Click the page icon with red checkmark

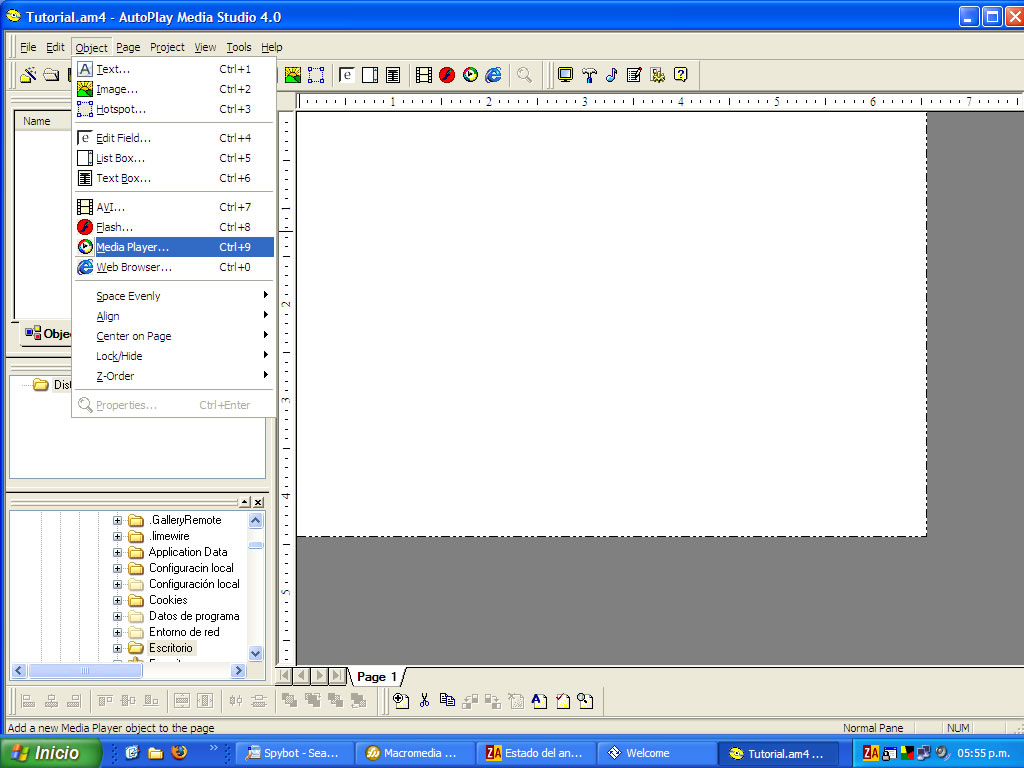pyautogui.click(x=562, y=701)
